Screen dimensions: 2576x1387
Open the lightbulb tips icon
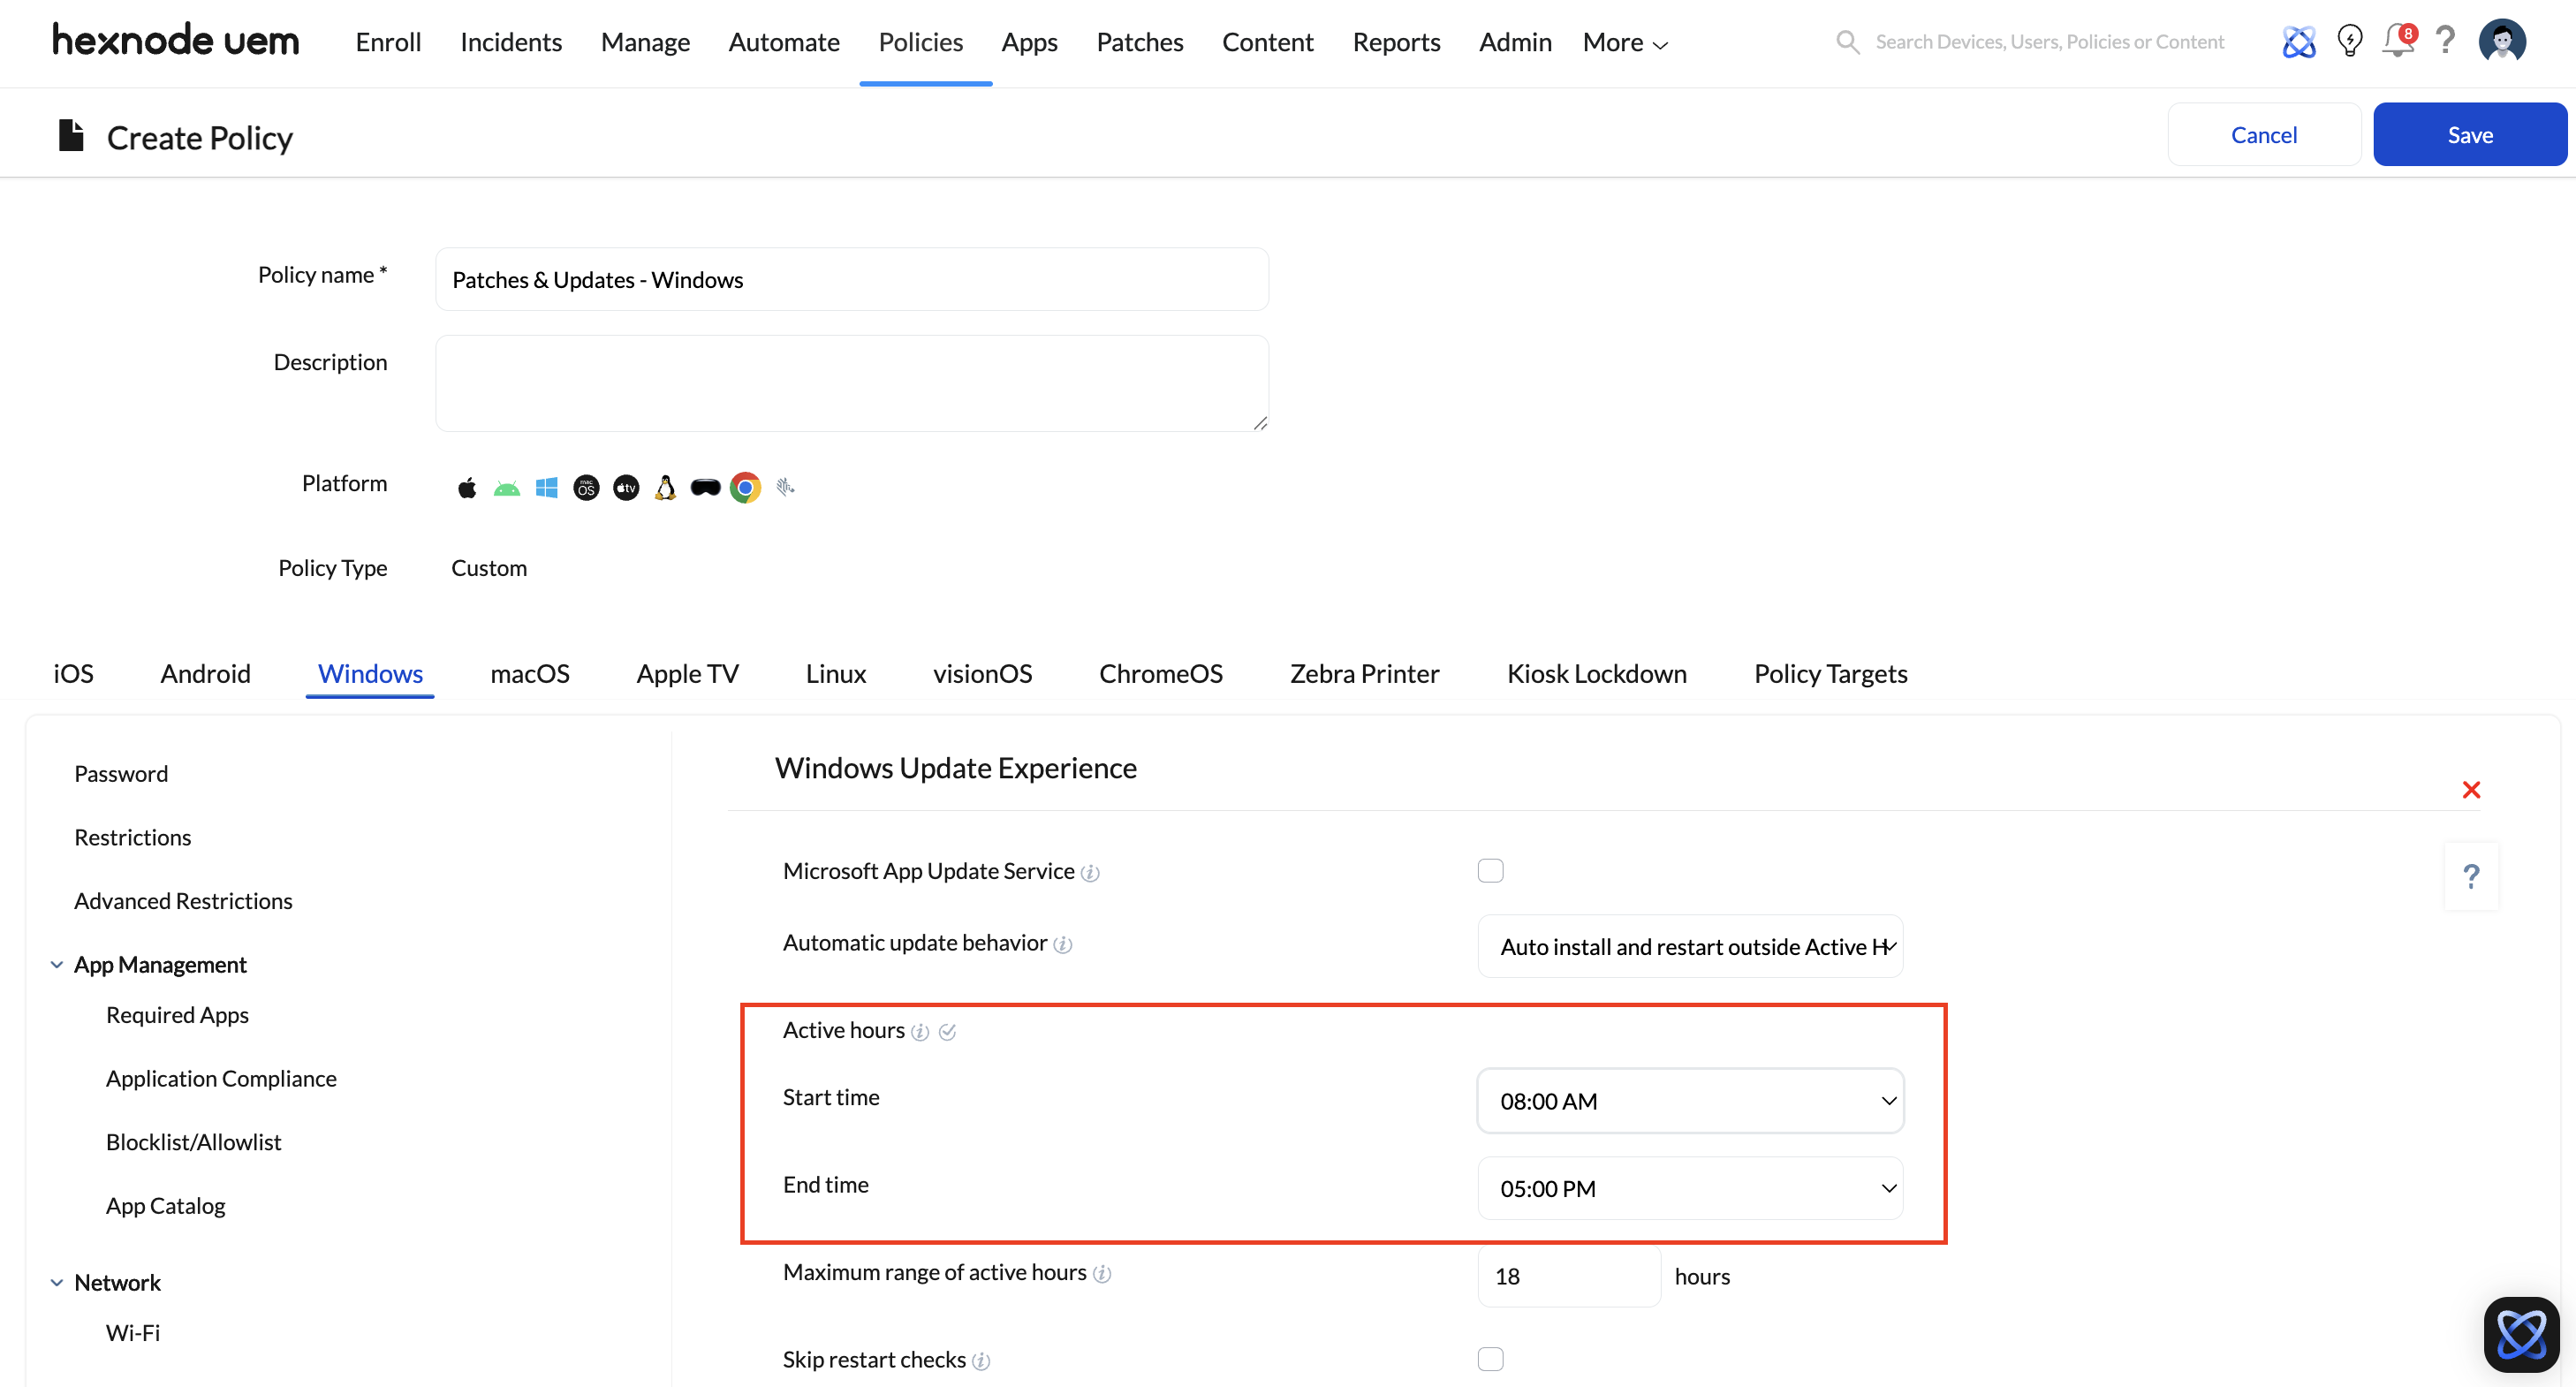[2349, 41]
